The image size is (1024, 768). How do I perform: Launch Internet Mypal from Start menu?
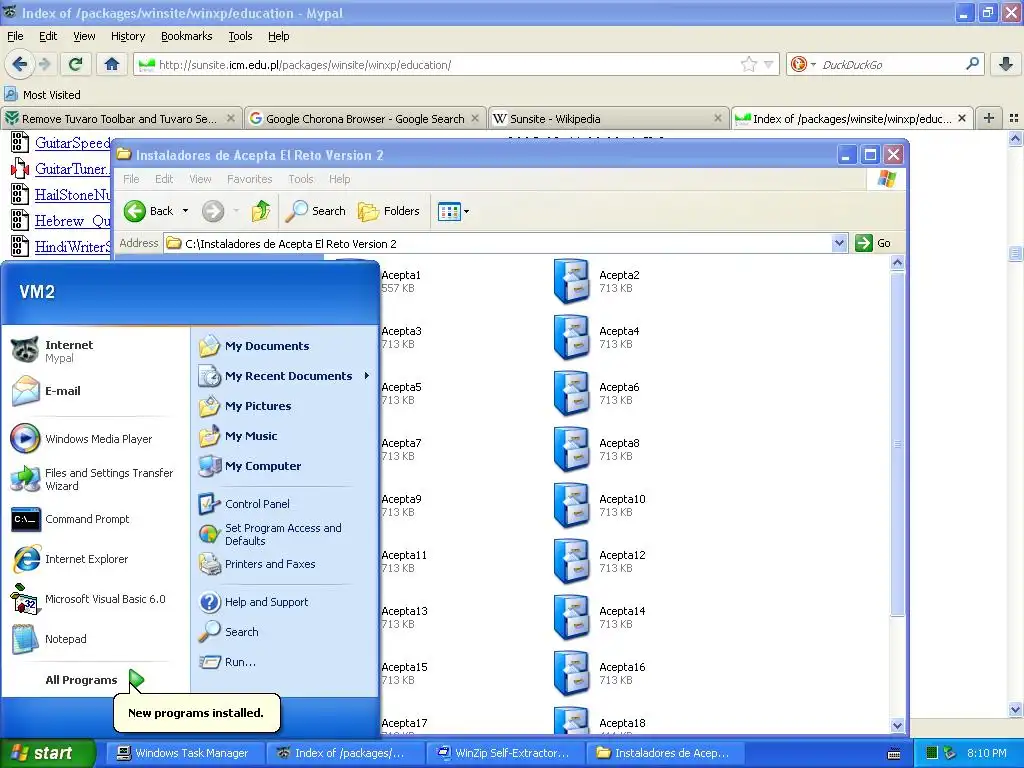coord(97,351)
